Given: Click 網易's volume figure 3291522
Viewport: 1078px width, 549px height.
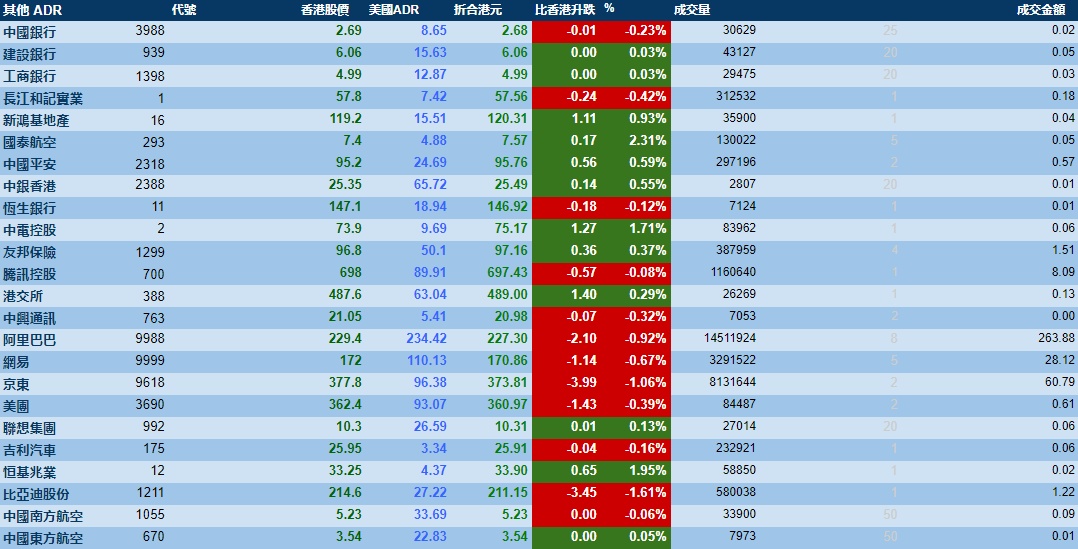Looking at the screenshot, I should [x=730, y=361].
